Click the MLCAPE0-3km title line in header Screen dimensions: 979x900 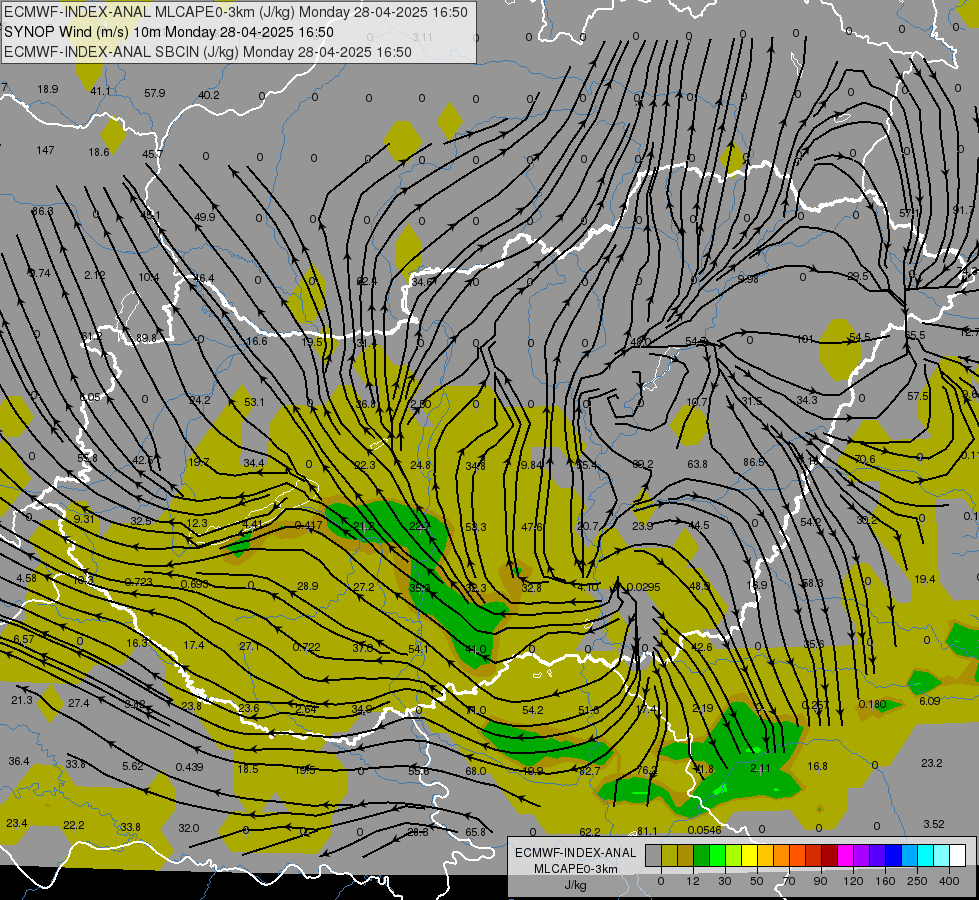[236, 12]
